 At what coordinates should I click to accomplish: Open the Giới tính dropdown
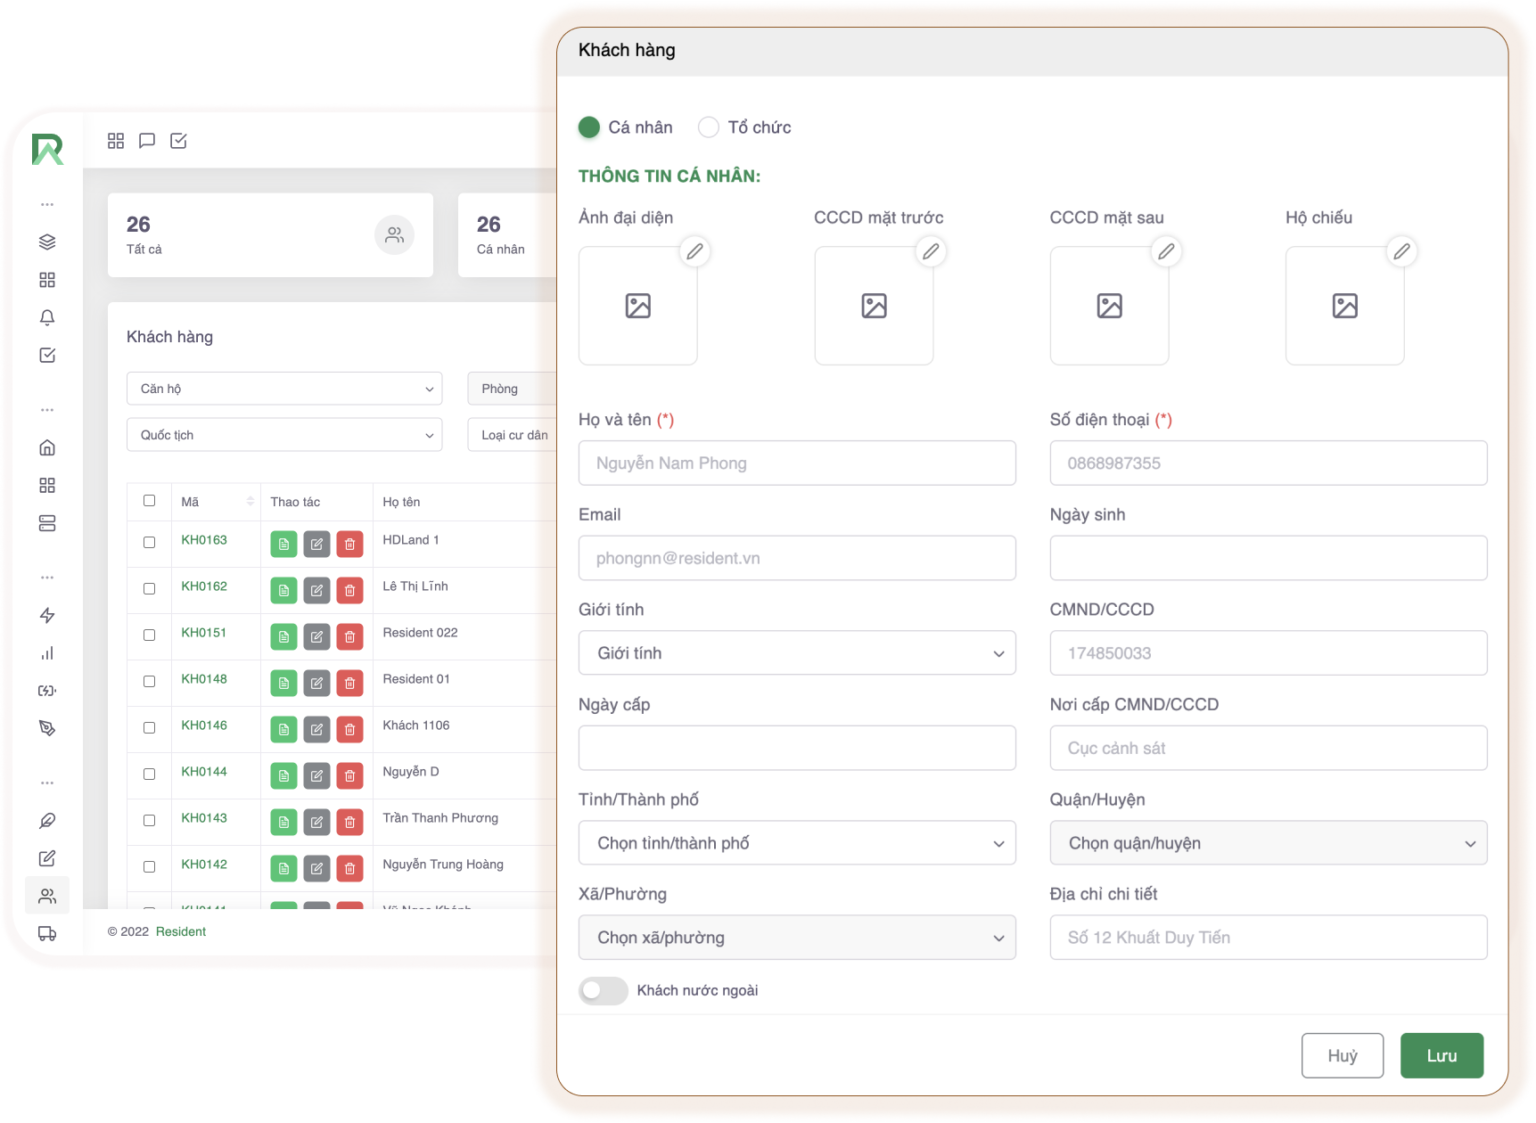pos(796,653)
